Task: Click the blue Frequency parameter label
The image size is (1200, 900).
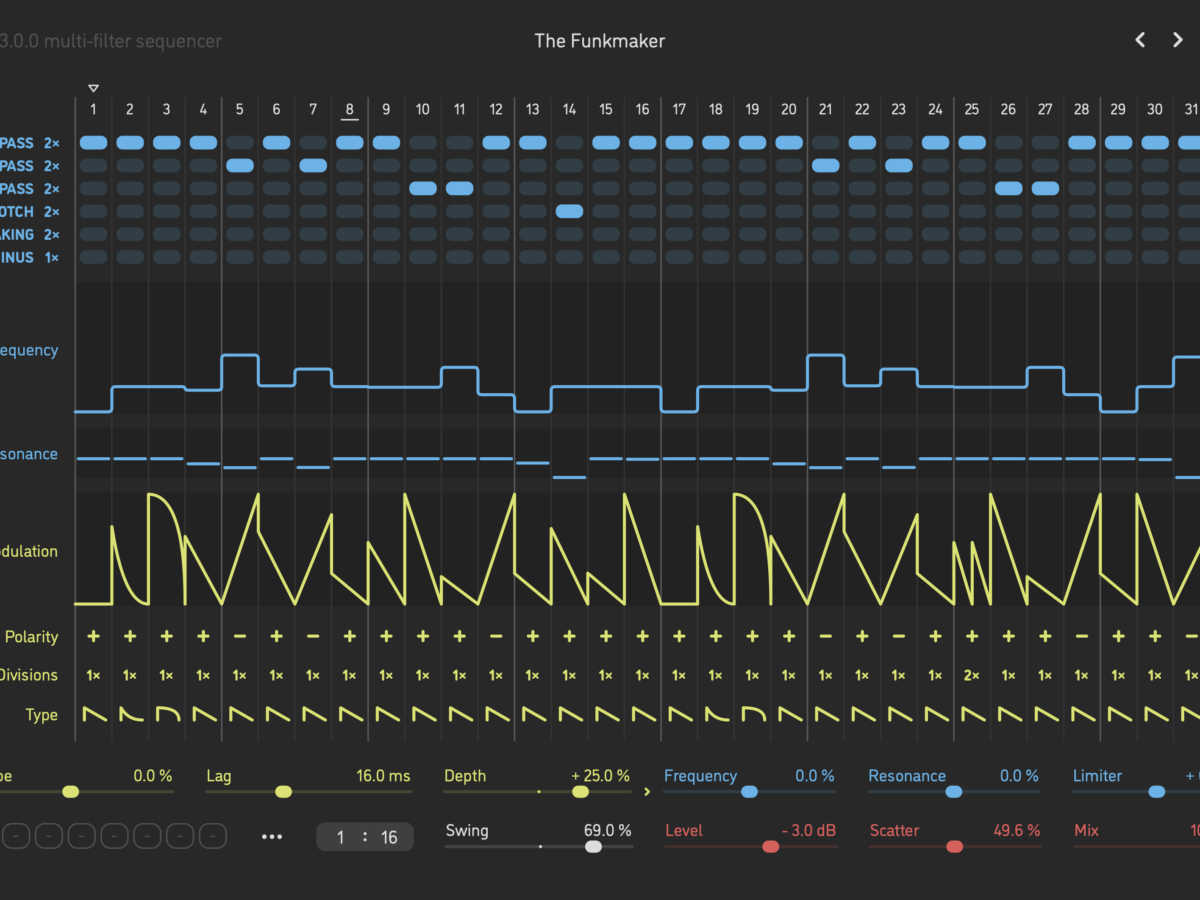Action: tap(700, 776)
